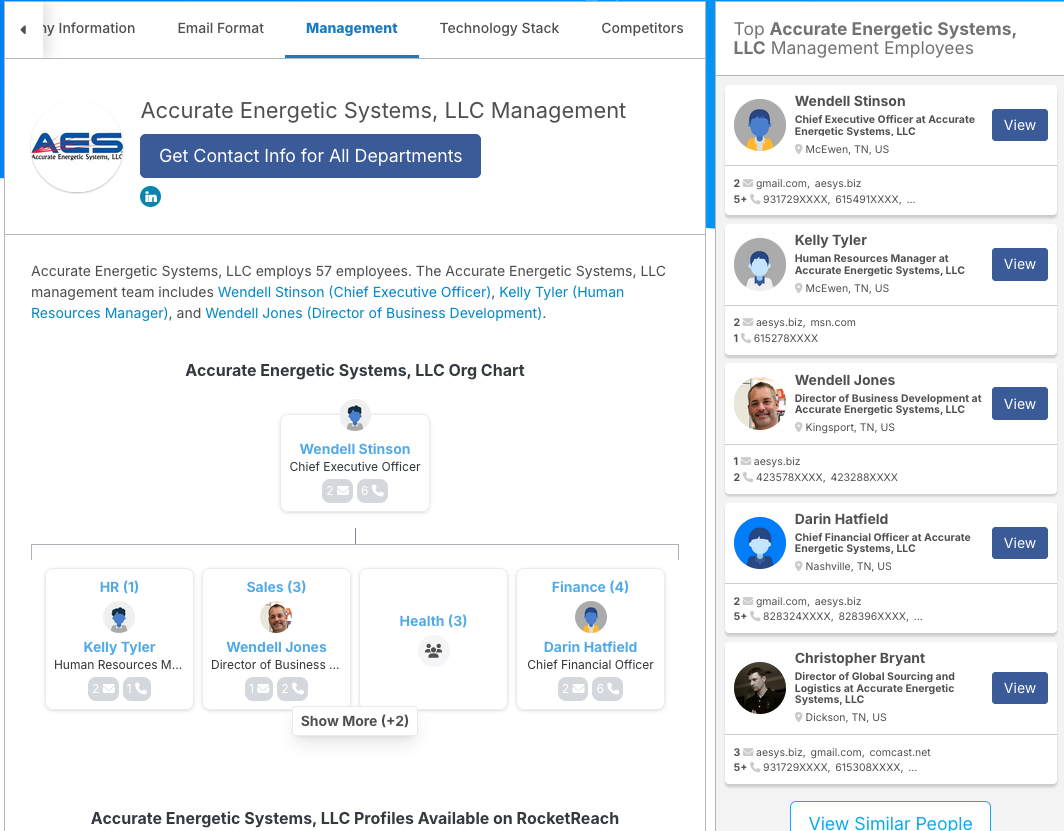This screenshot has width=1064, height=831.
Task: Click Darin Hatfield's blue avatar in sidebar
Action: tap(760, 543)
